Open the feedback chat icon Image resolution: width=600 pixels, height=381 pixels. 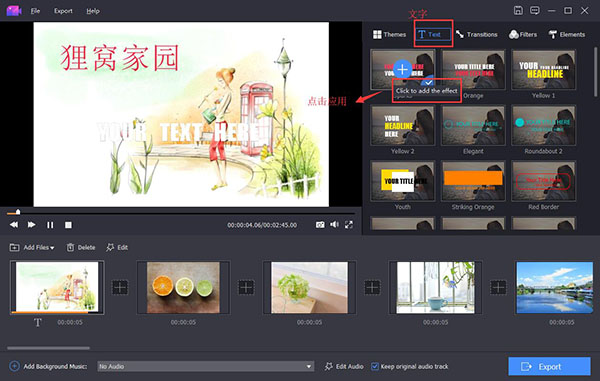tap(535, 10)
